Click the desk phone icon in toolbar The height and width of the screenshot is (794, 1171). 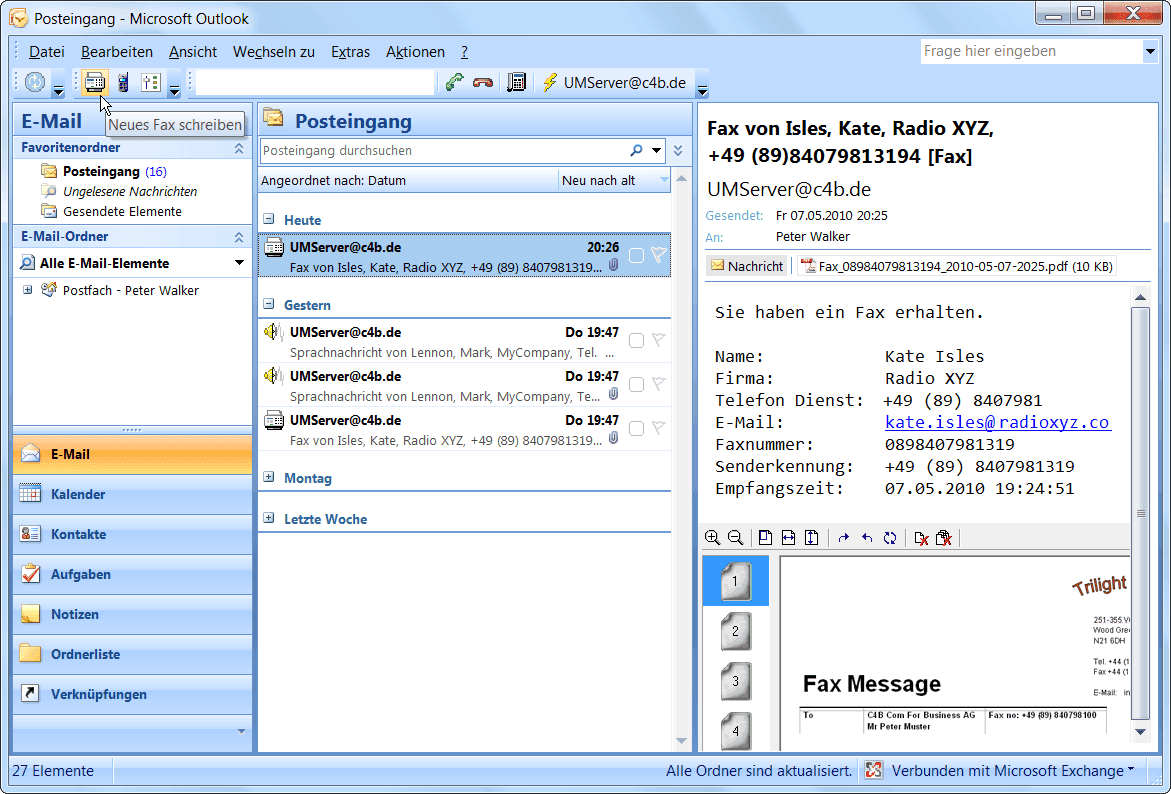516,83
